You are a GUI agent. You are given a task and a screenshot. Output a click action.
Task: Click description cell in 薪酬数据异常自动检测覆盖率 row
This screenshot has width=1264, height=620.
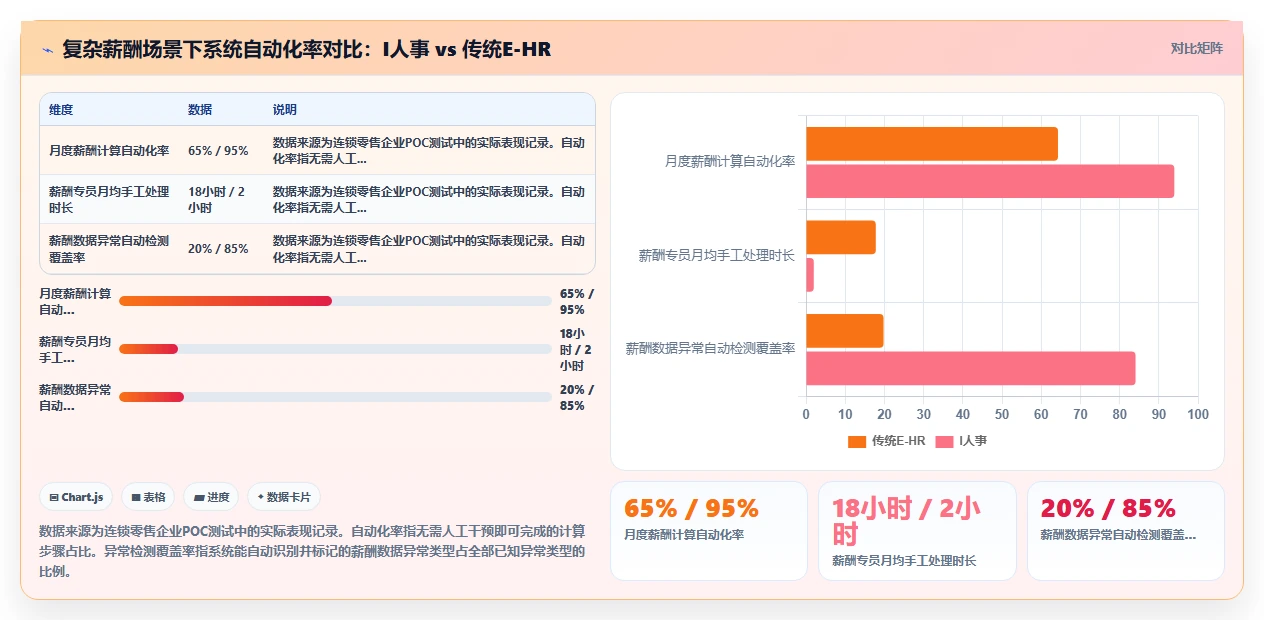click(x=429, y=249)
